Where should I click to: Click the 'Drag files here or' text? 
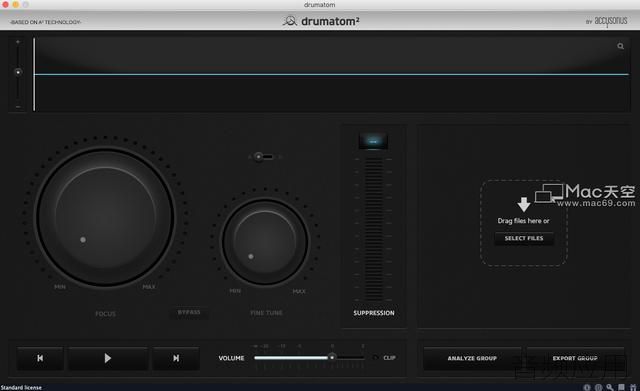coord(524,221)
